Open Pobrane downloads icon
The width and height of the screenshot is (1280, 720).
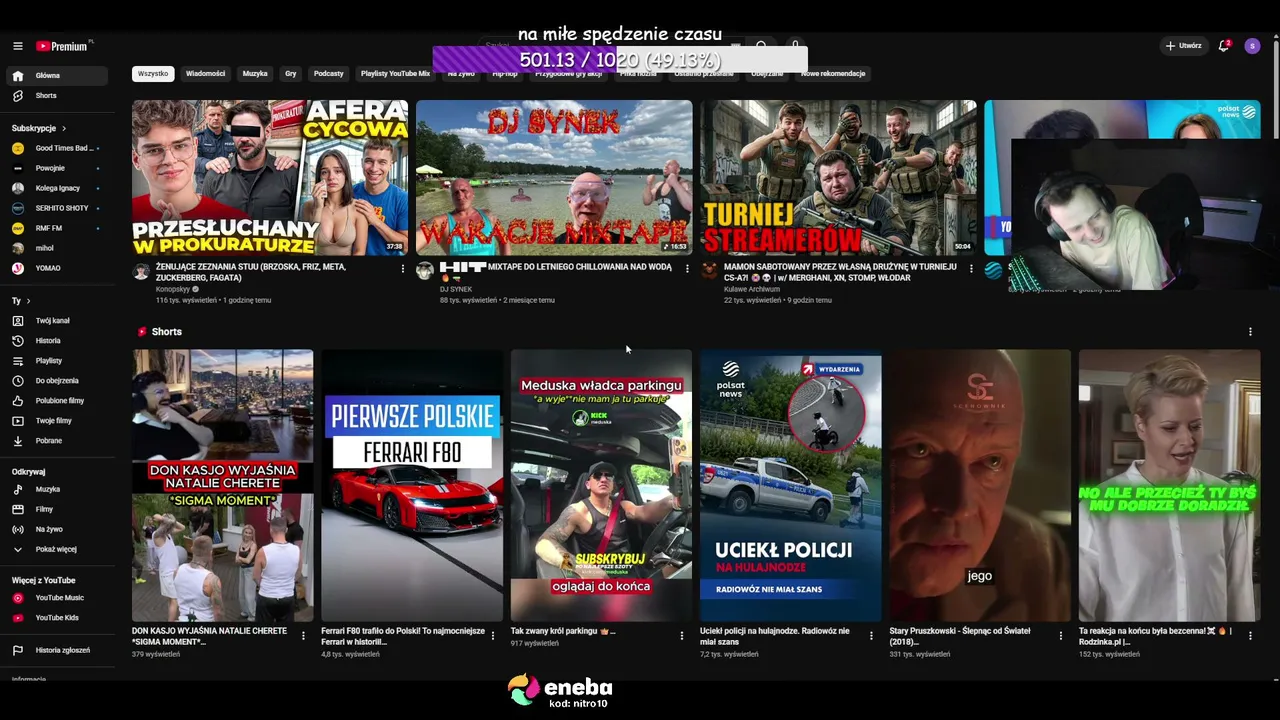click(x=18, y=441)
